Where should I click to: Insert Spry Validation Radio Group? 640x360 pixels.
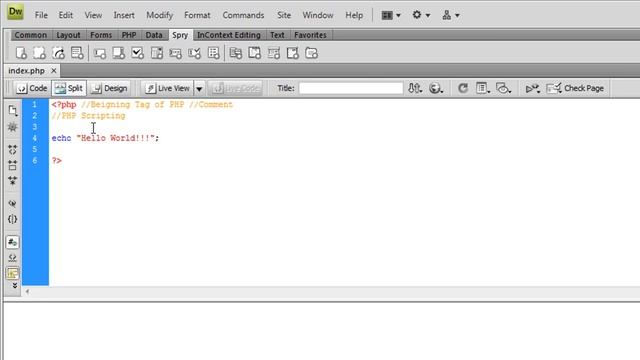click(x=213, y=53)
